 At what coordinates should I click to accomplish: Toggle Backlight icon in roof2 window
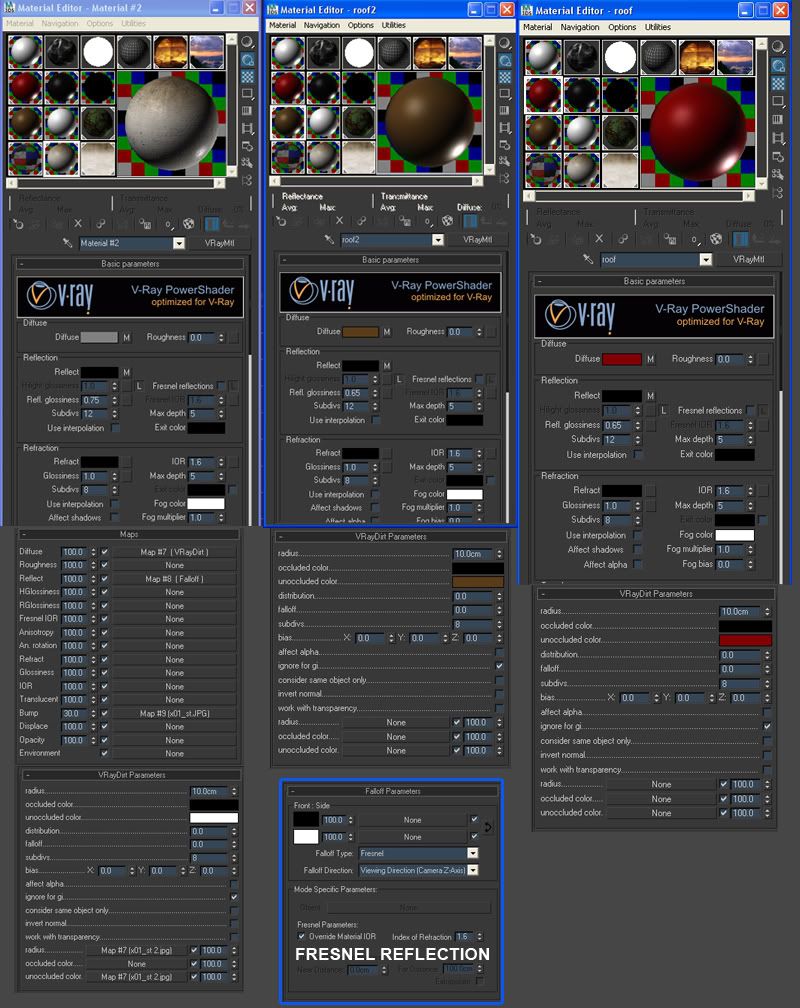(x=505, y=60)
